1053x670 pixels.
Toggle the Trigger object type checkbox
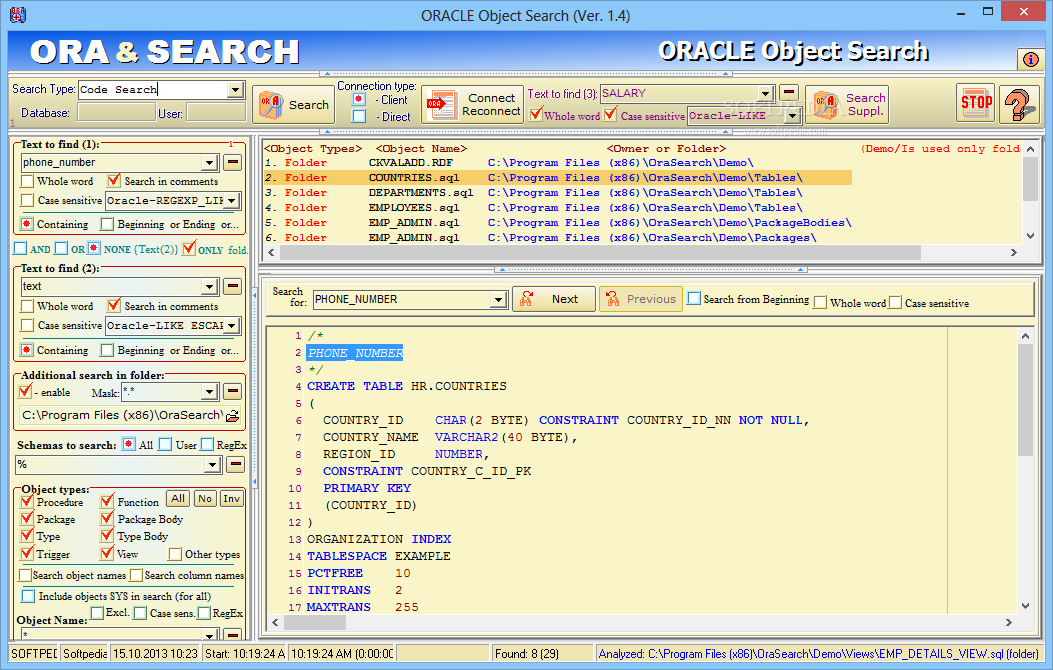(x=27, y=553)
